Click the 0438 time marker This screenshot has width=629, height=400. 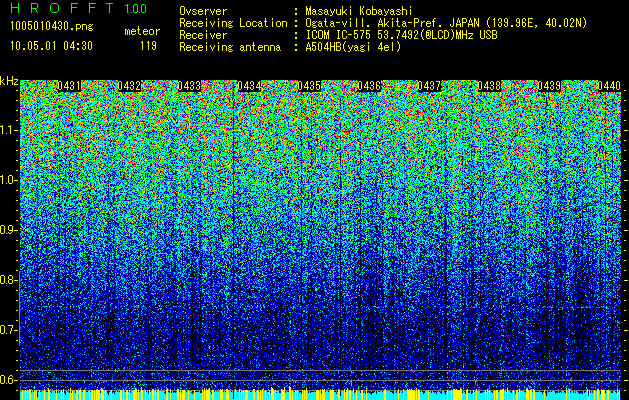pyautogui.click(x=489, y=86)
